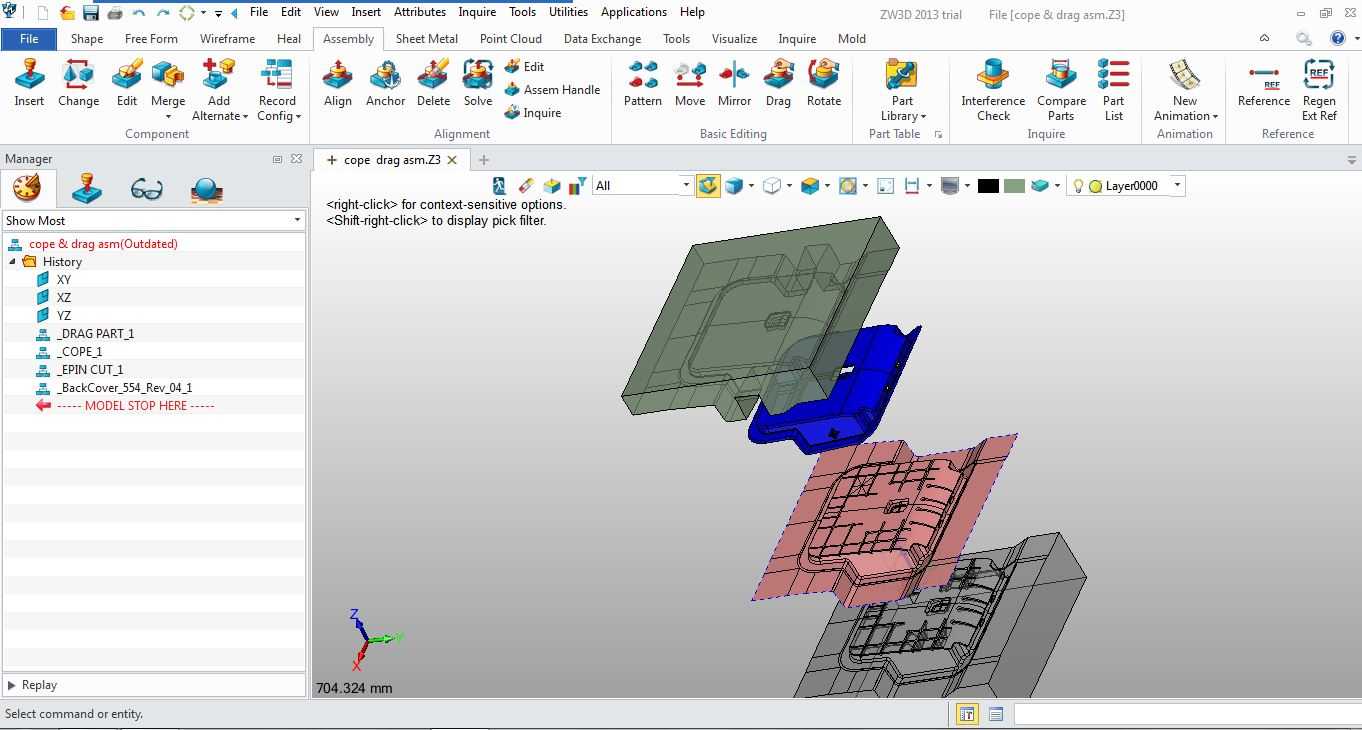1362x730 pixels.
Task: Click the black color swatch
Action: coord(988,186)
